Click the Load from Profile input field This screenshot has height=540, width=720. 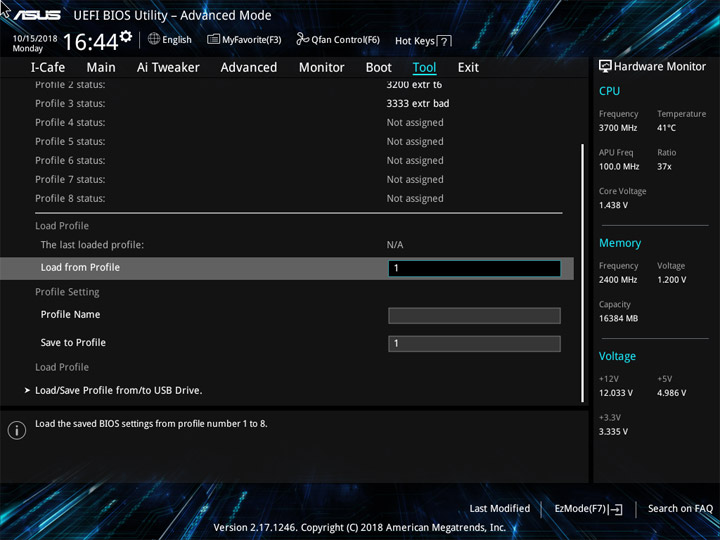[474, 268]
